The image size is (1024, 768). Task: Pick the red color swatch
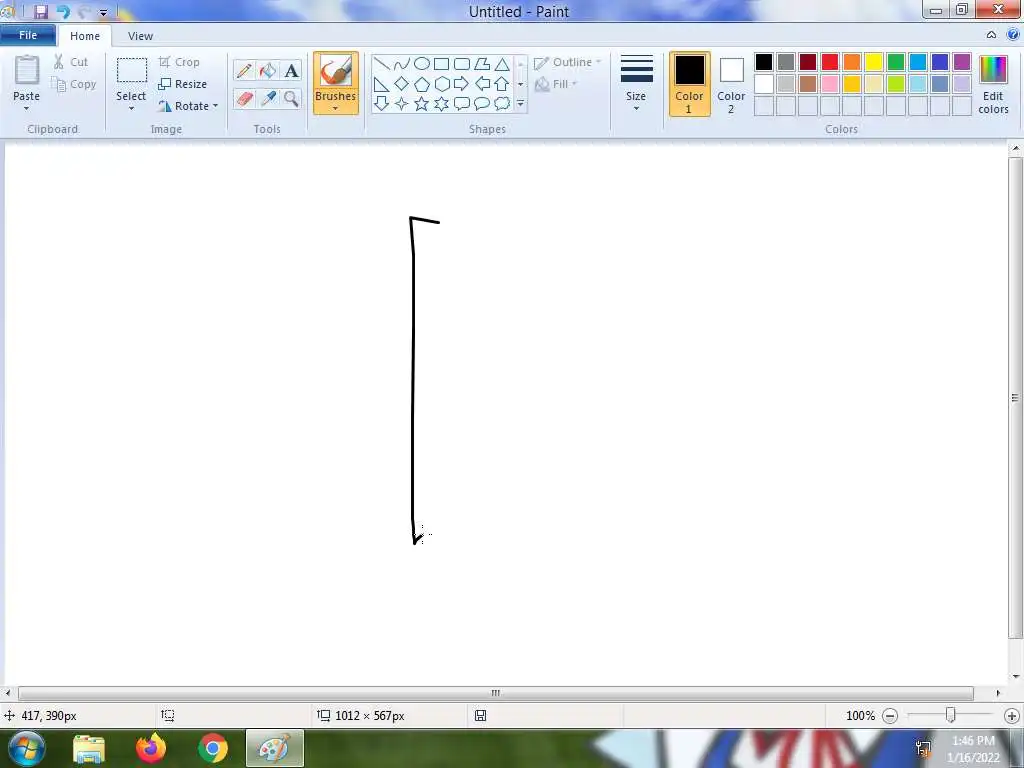(830, 62)
